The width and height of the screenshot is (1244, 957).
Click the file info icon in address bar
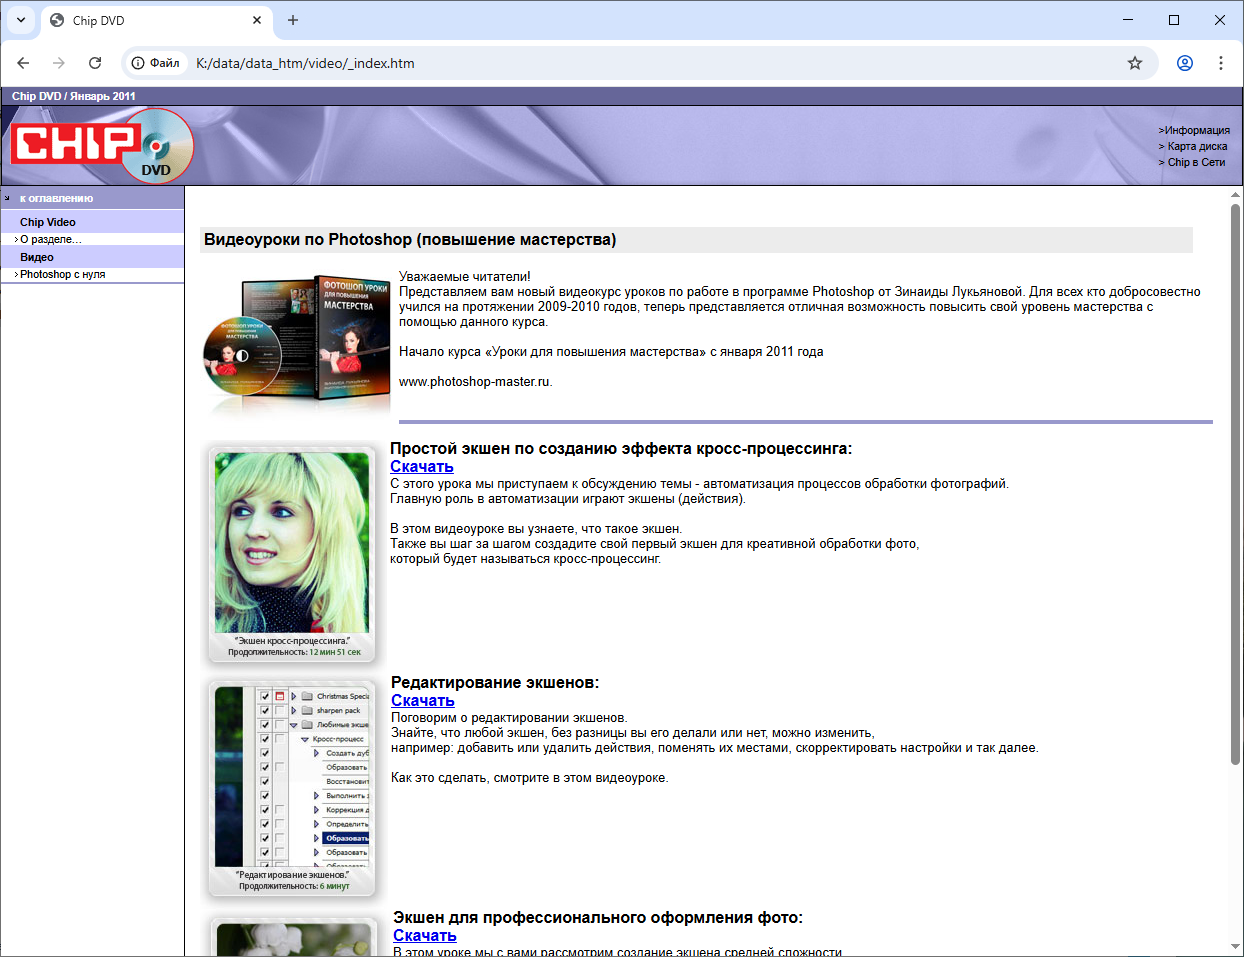[x=156, y=63]
